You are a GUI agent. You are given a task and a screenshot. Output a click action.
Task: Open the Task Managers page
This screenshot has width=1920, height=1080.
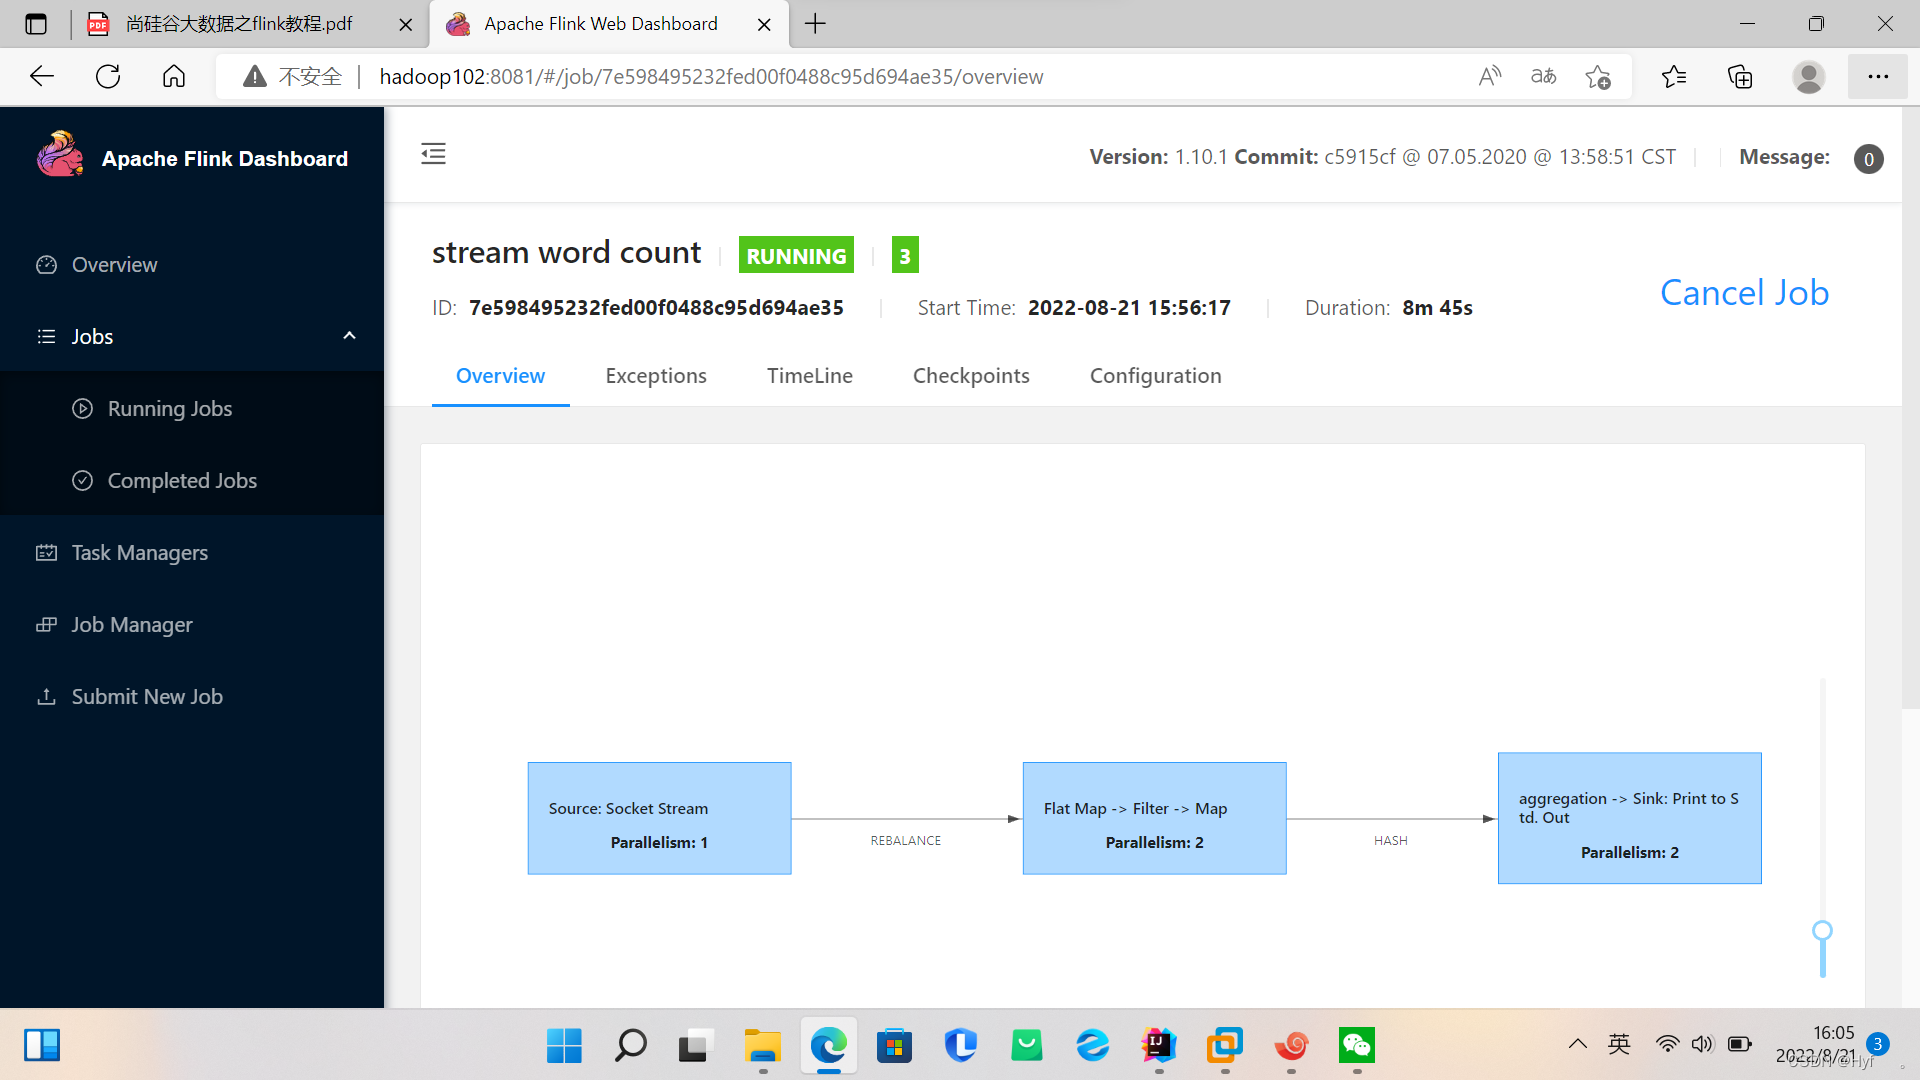pos(139,553)
